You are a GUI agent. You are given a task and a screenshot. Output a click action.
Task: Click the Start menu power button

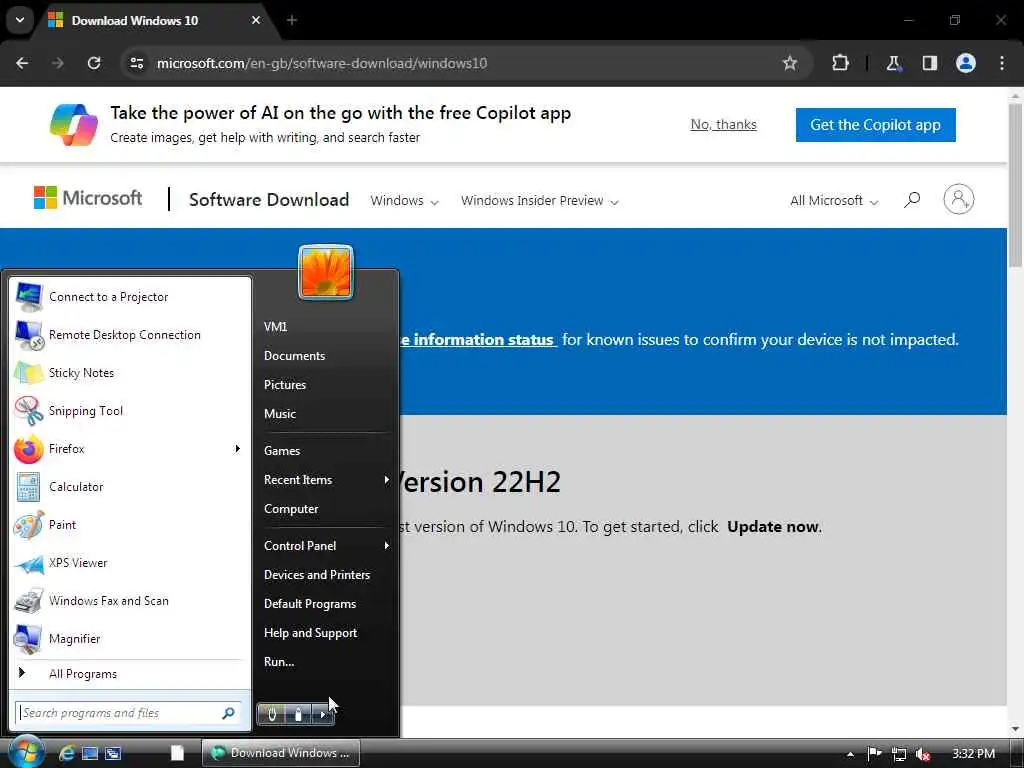(272, 714)
